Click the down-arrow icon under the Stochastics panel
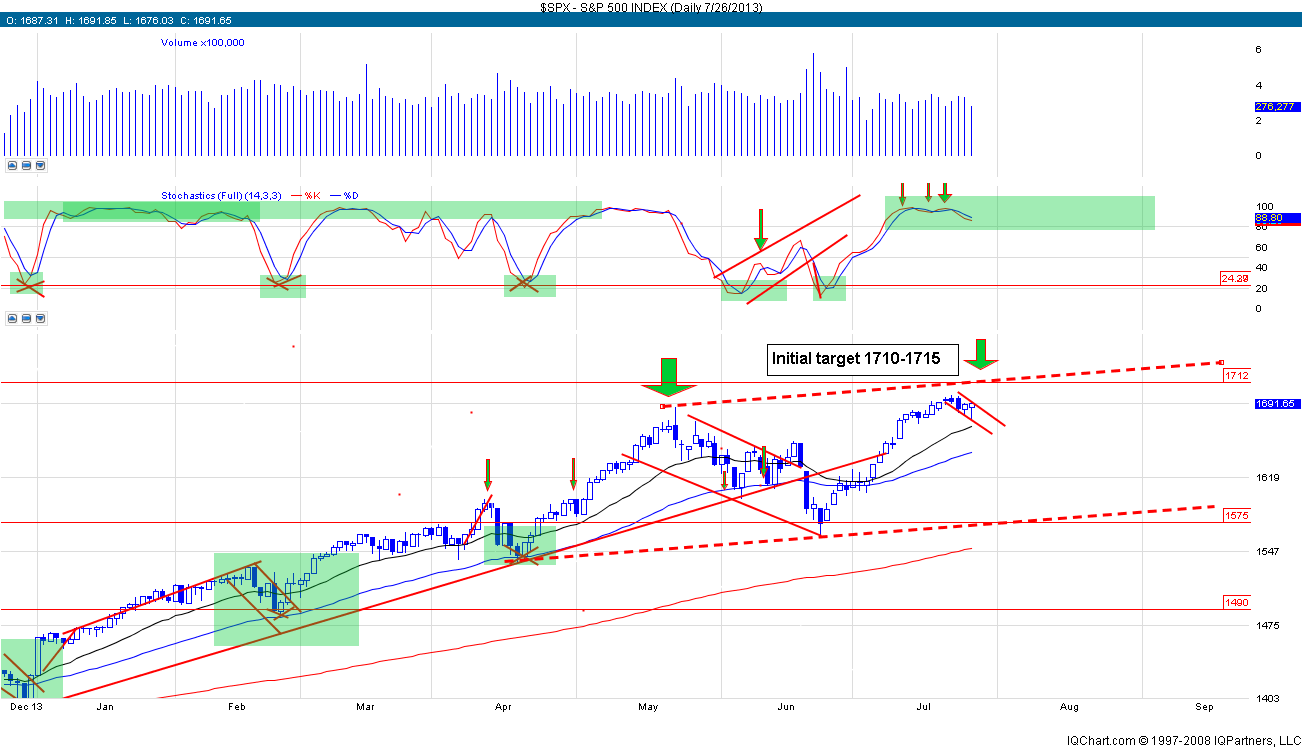This screenshot has width=1302, height=747. 40,319
